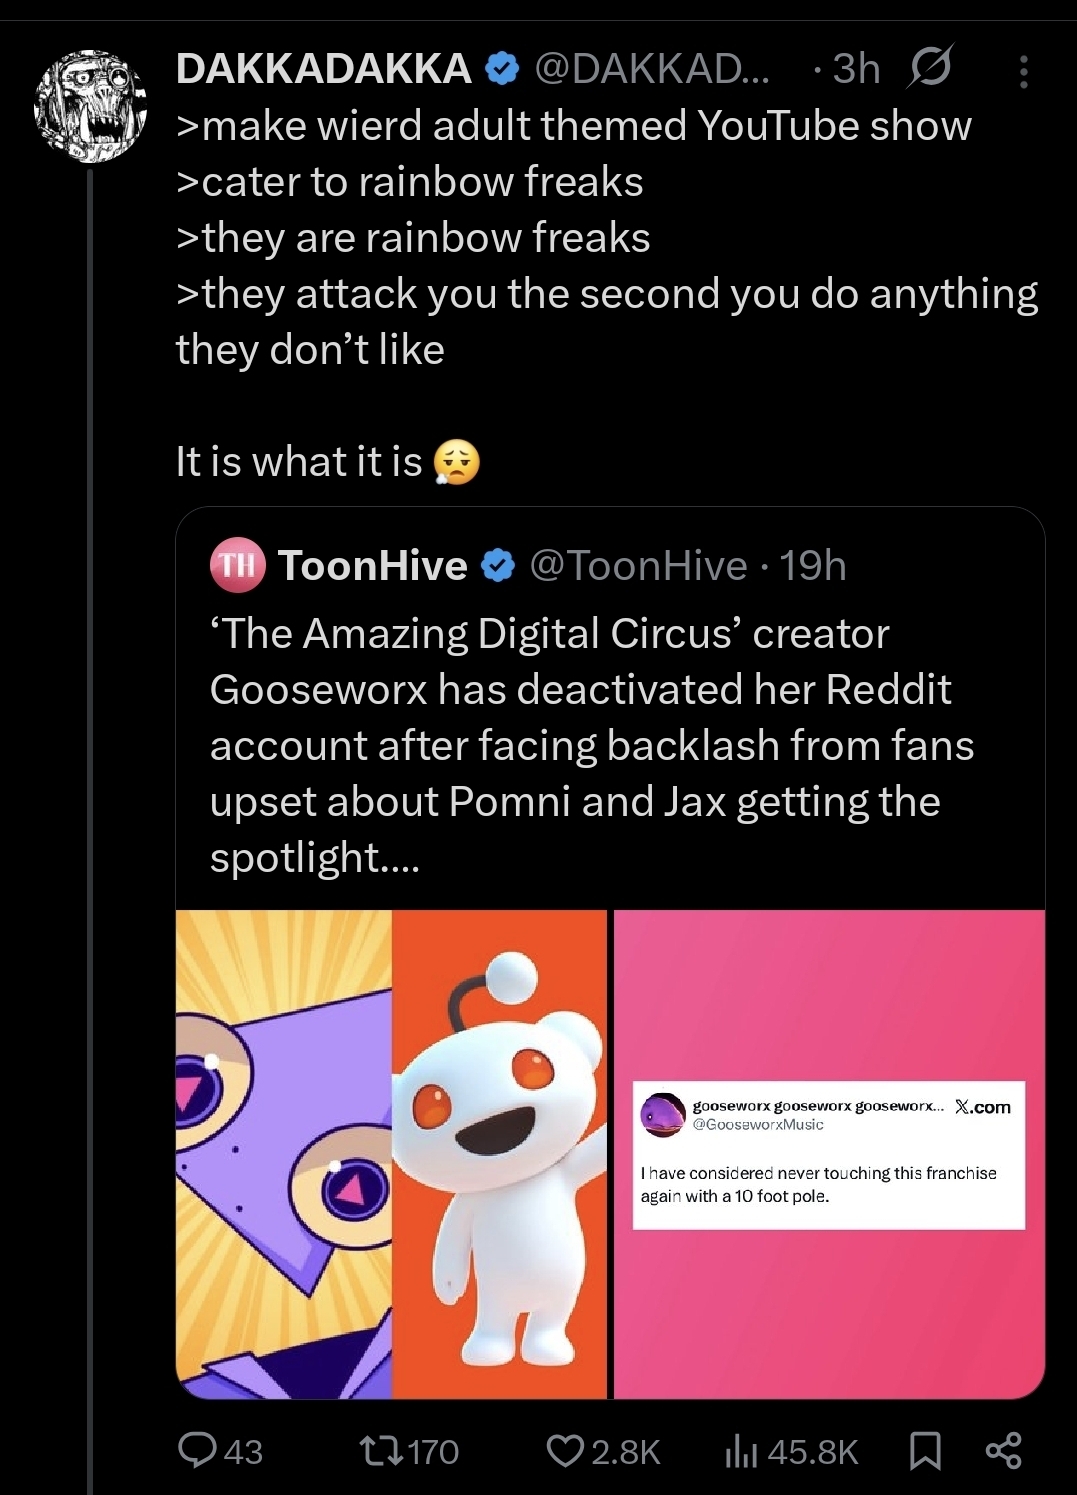
Task: Visit the @ToonHive handle in quote
Action: coord(638,566)
